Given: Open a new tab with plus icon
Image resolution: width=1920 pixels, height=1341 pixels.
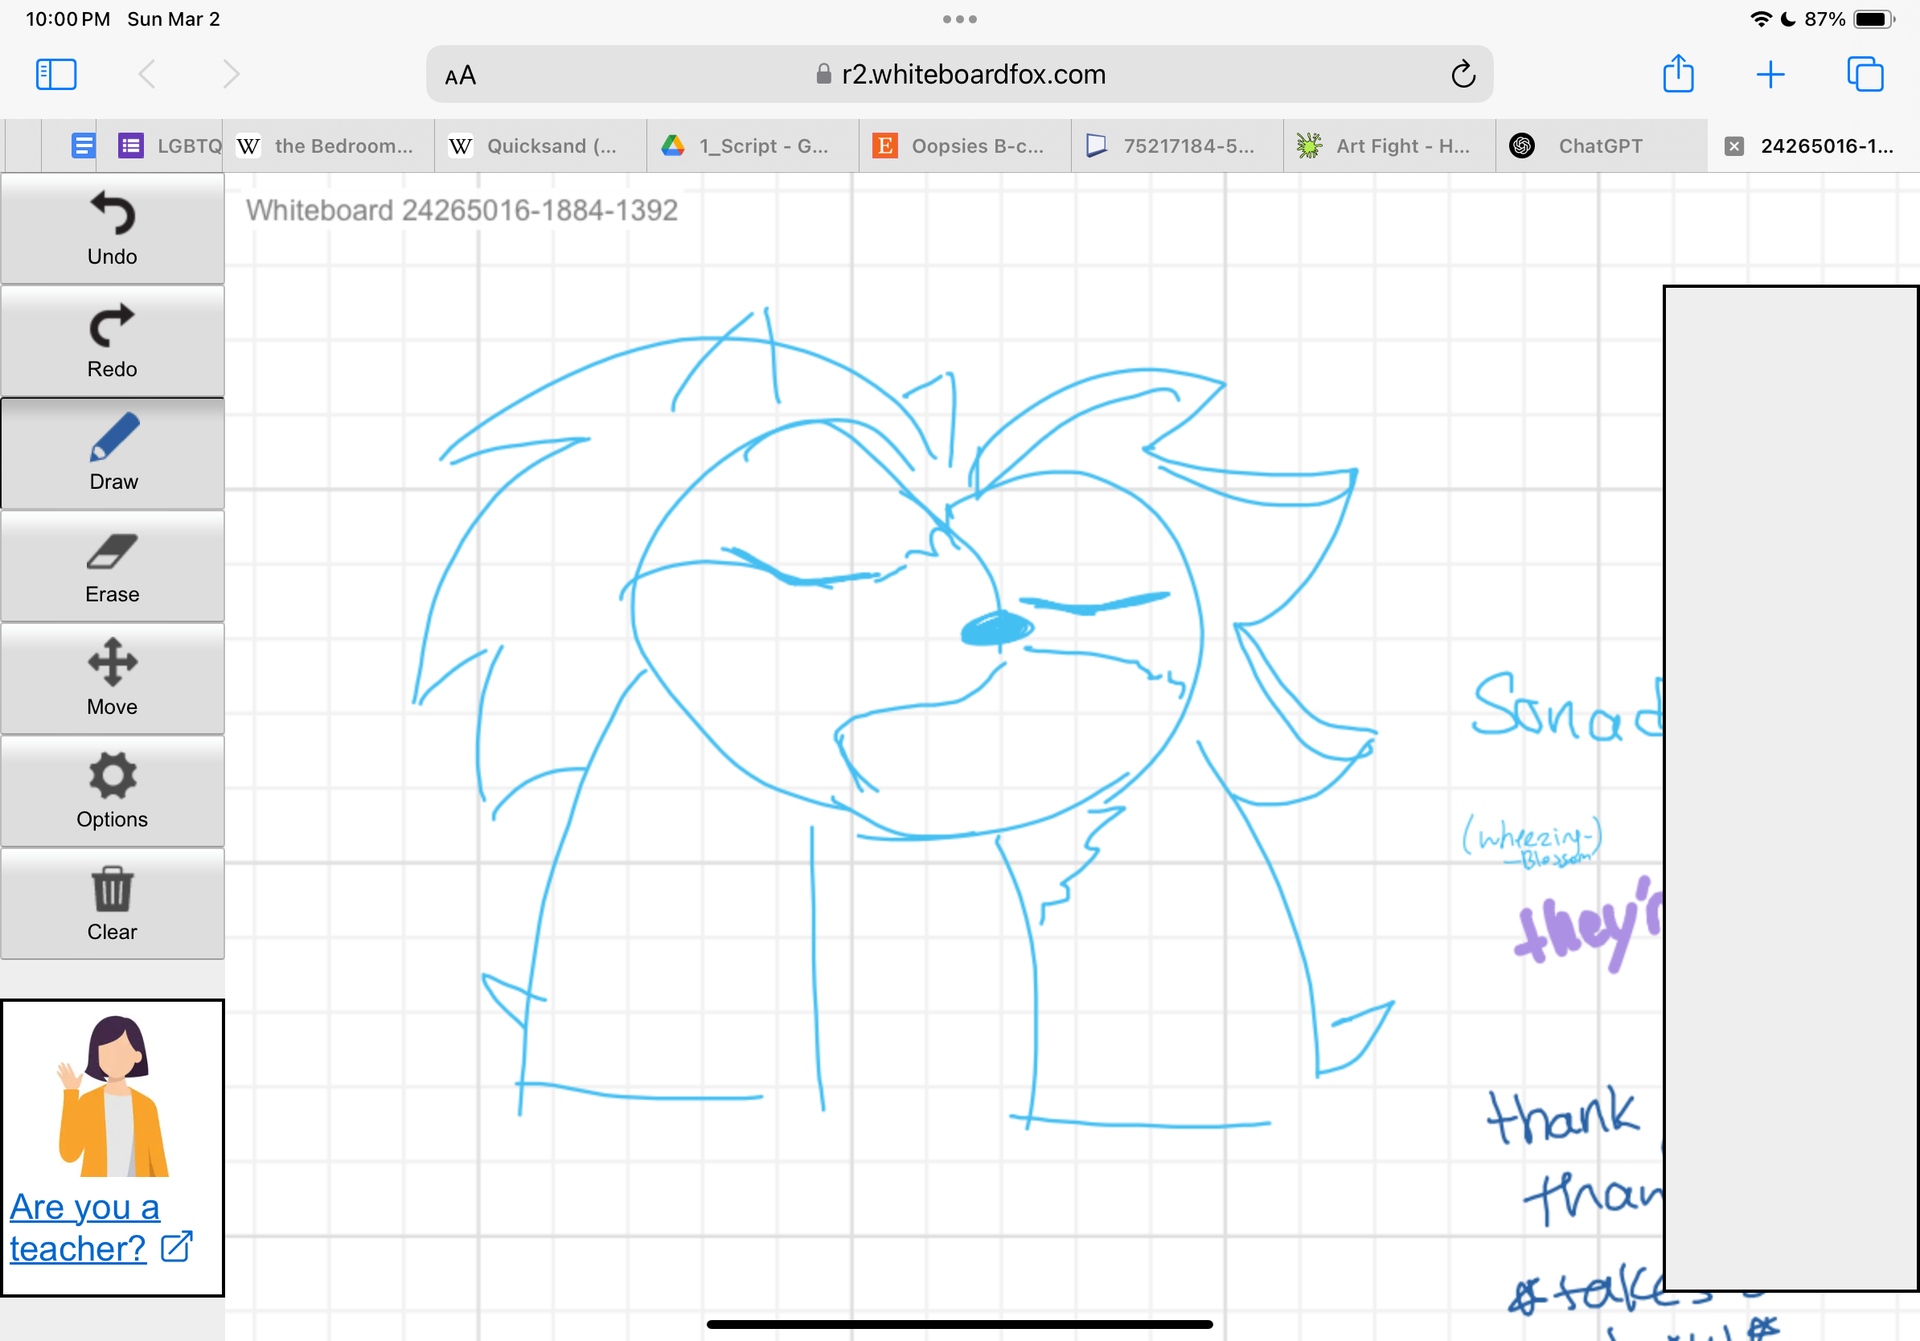Looking at the screenshot, I should (1769, 74).
